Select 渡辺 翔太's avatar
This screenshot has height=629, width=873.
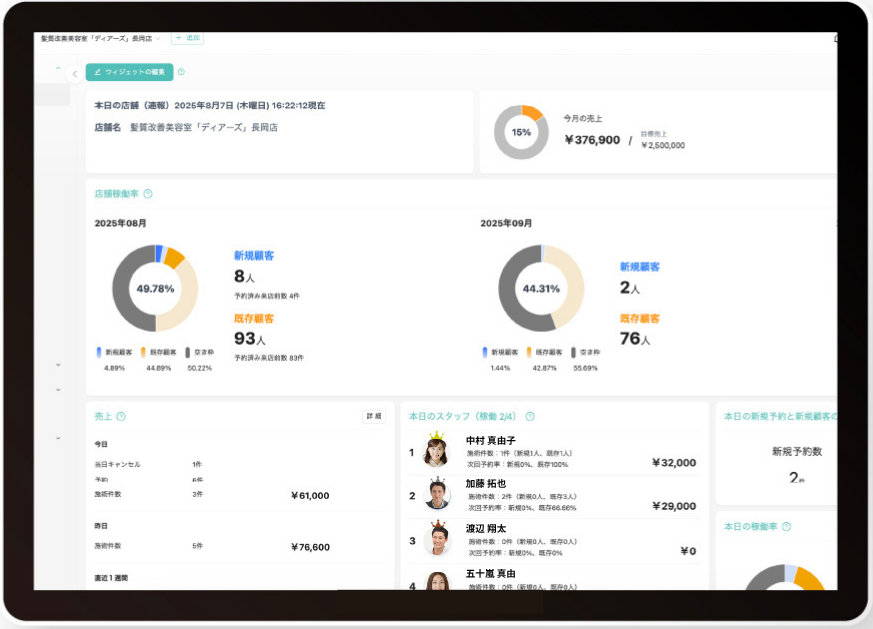(436, 539)
